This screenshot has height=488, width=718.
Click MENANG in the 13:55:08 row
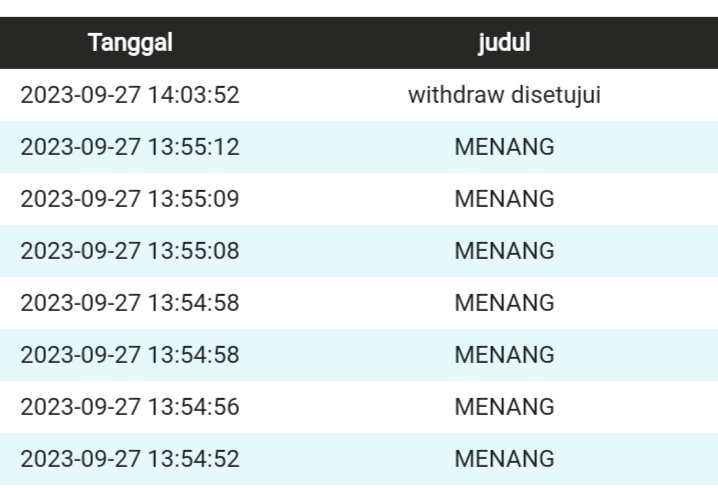(504, 251)
